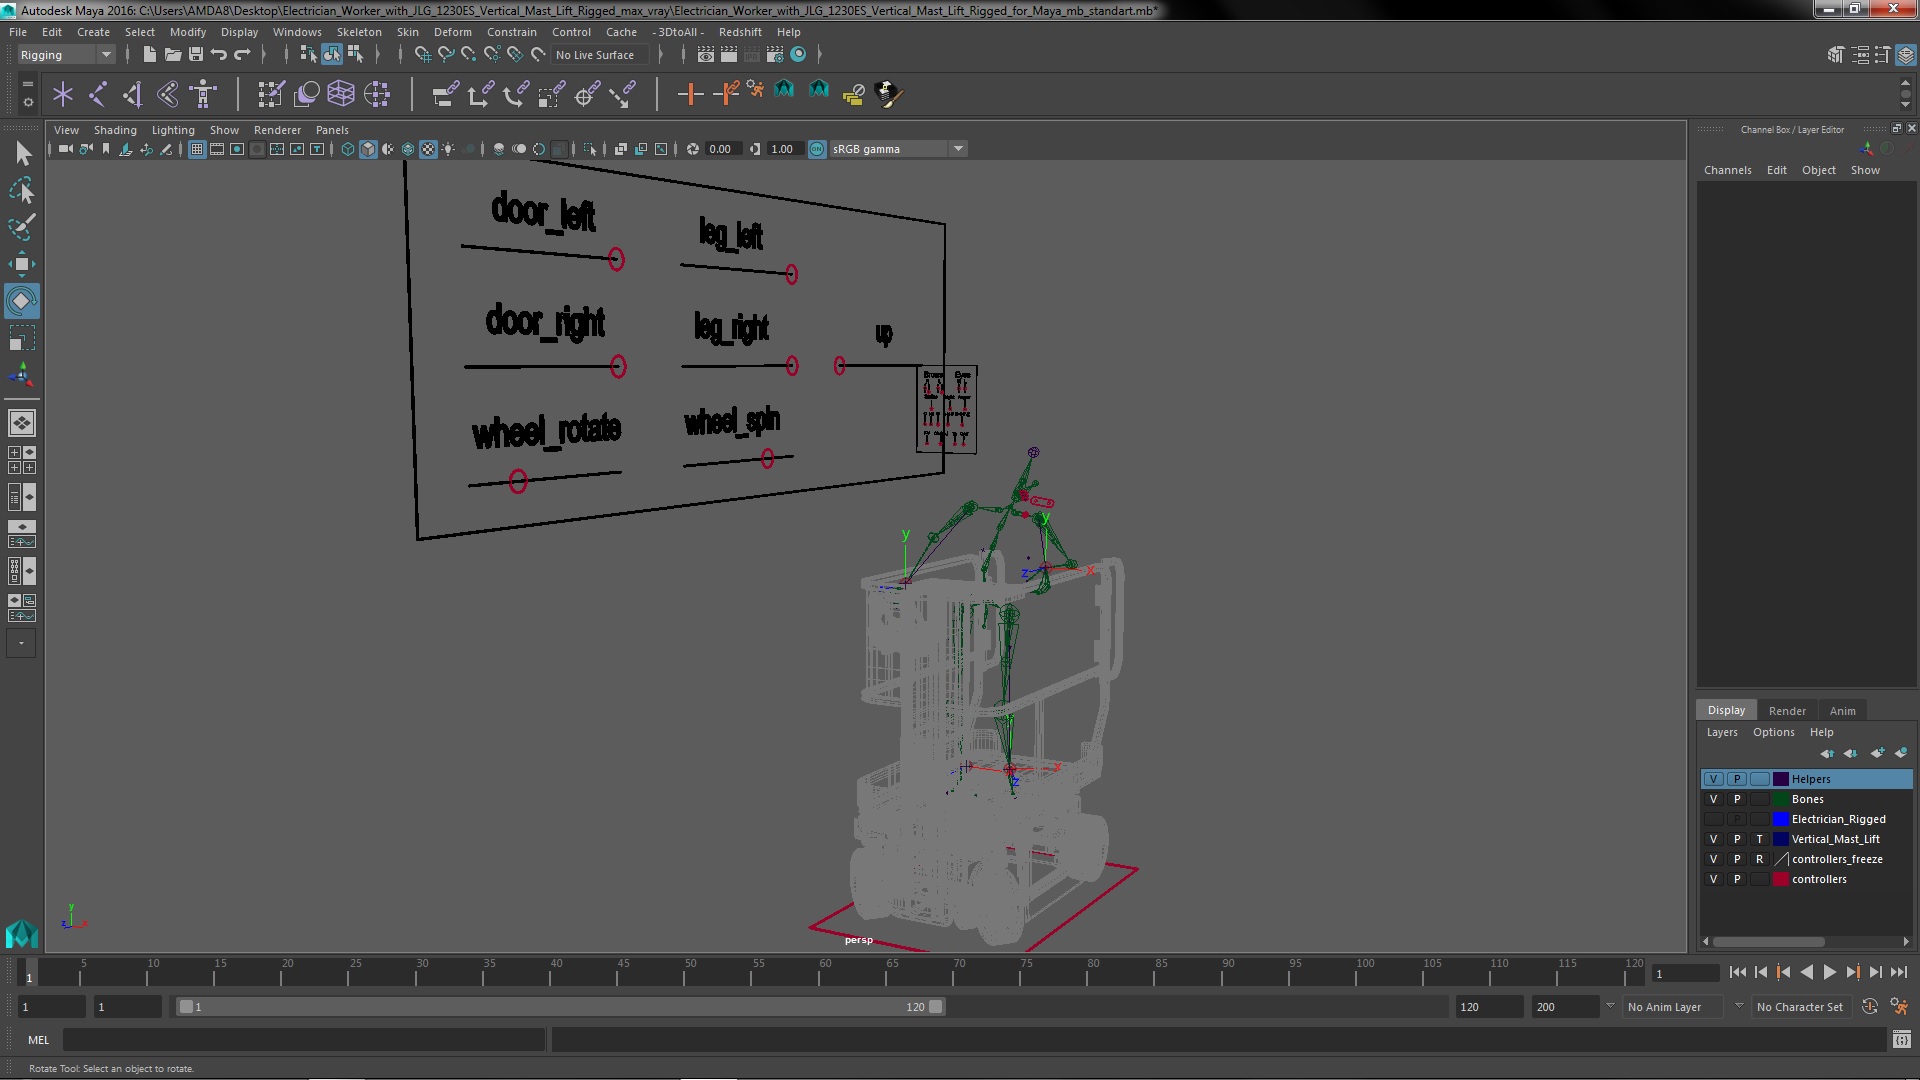Toggle visibility of Helpers layer
Viewport: 1920px width, 1080px height.
coord(1713,779)
